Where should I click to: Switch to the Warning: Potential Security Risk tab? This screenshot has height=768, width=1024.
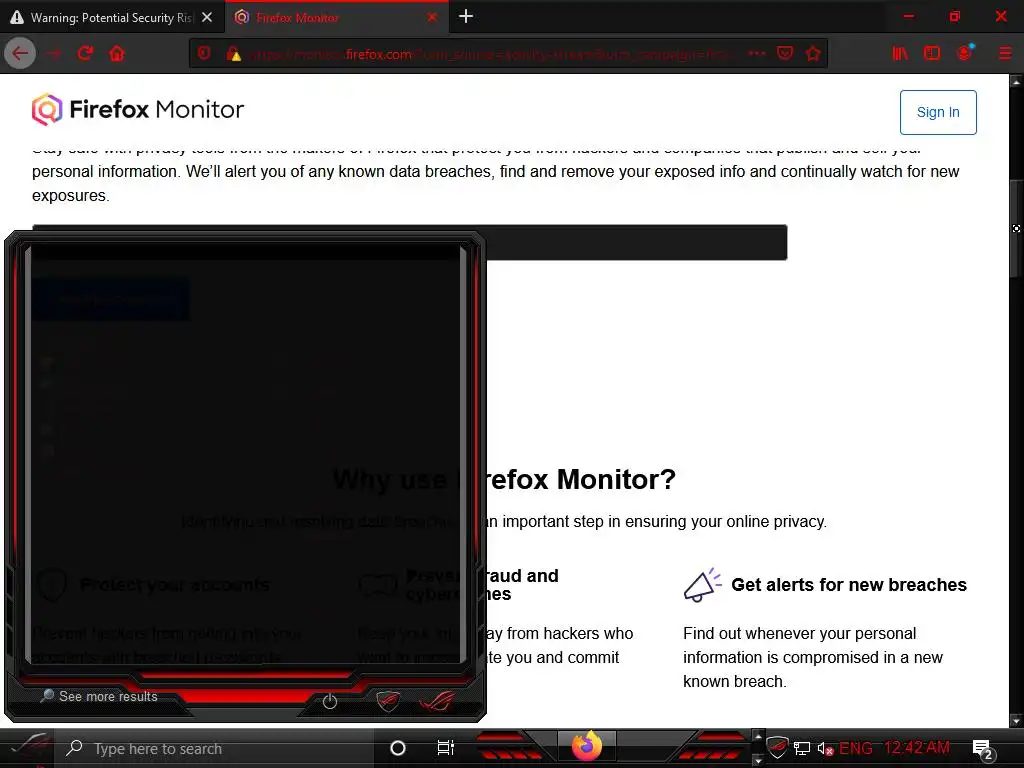[x=112, y=18]
